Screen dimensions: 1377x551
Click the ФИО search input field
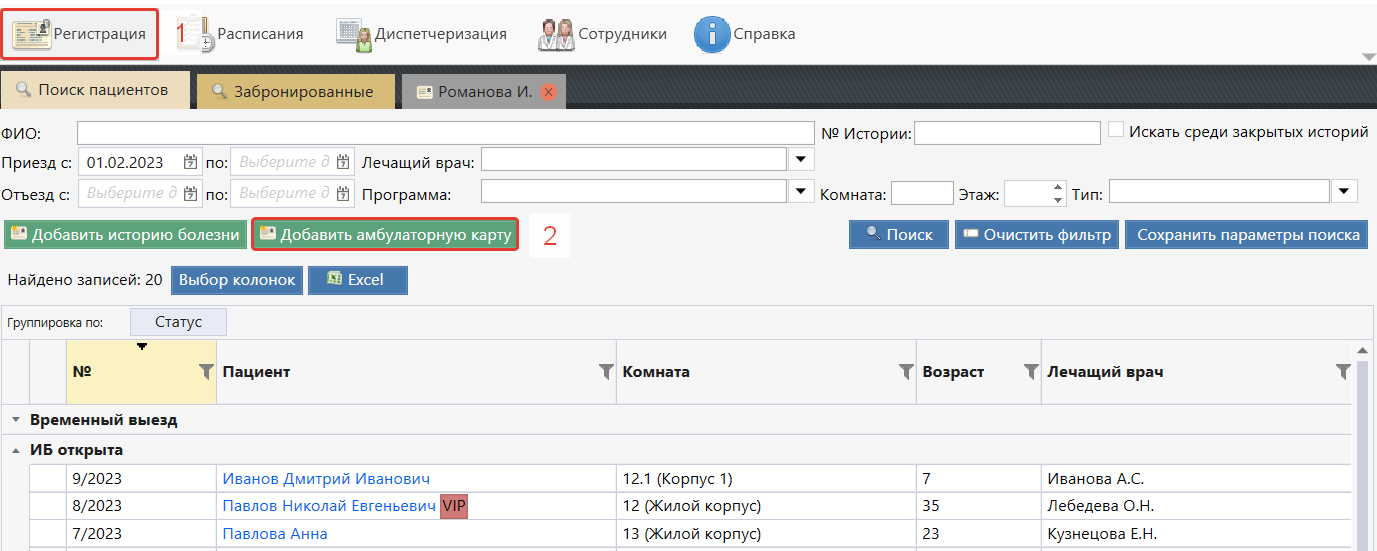[445, 133]
